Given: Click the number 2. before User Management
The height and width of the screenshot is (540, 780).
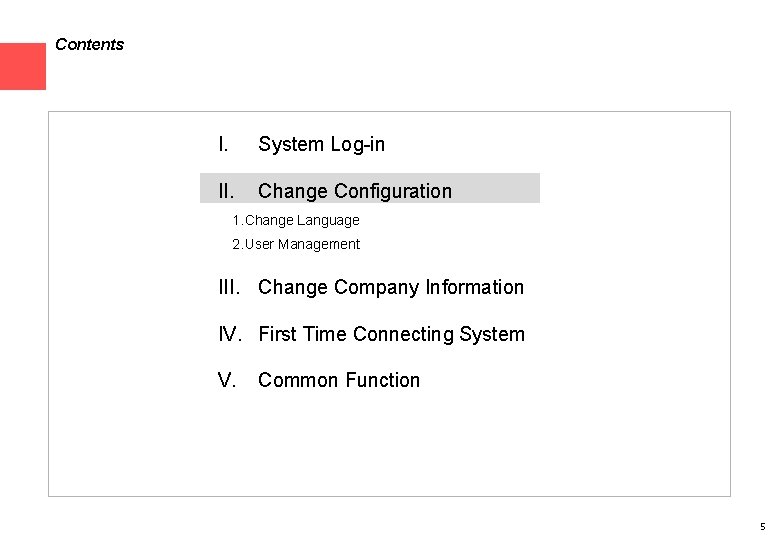Looking at the screenshot, I should point(237,244).
